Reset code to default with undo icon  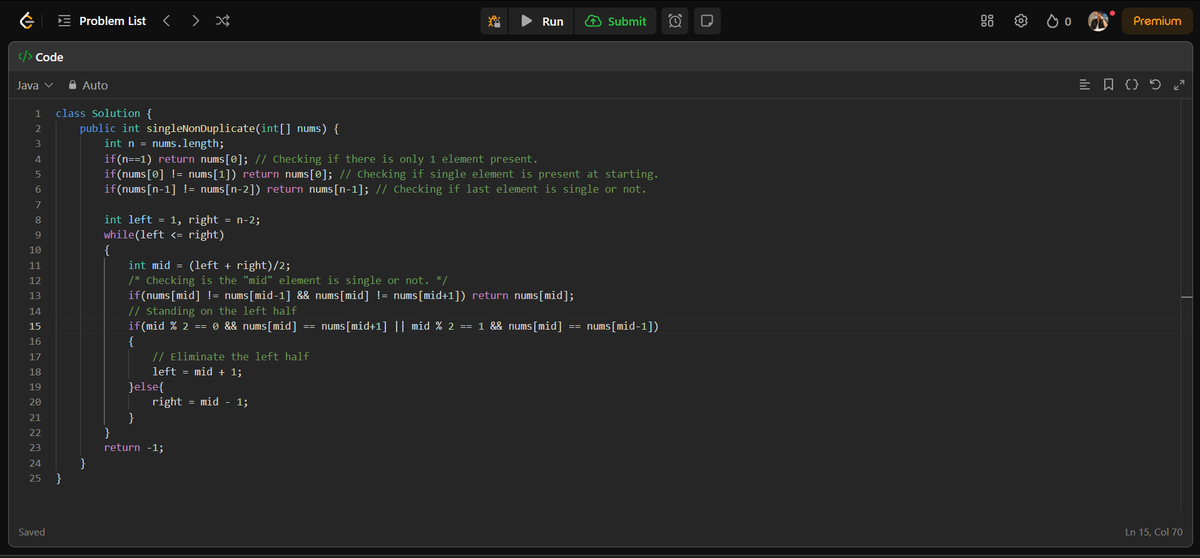tap(1156, 86)
